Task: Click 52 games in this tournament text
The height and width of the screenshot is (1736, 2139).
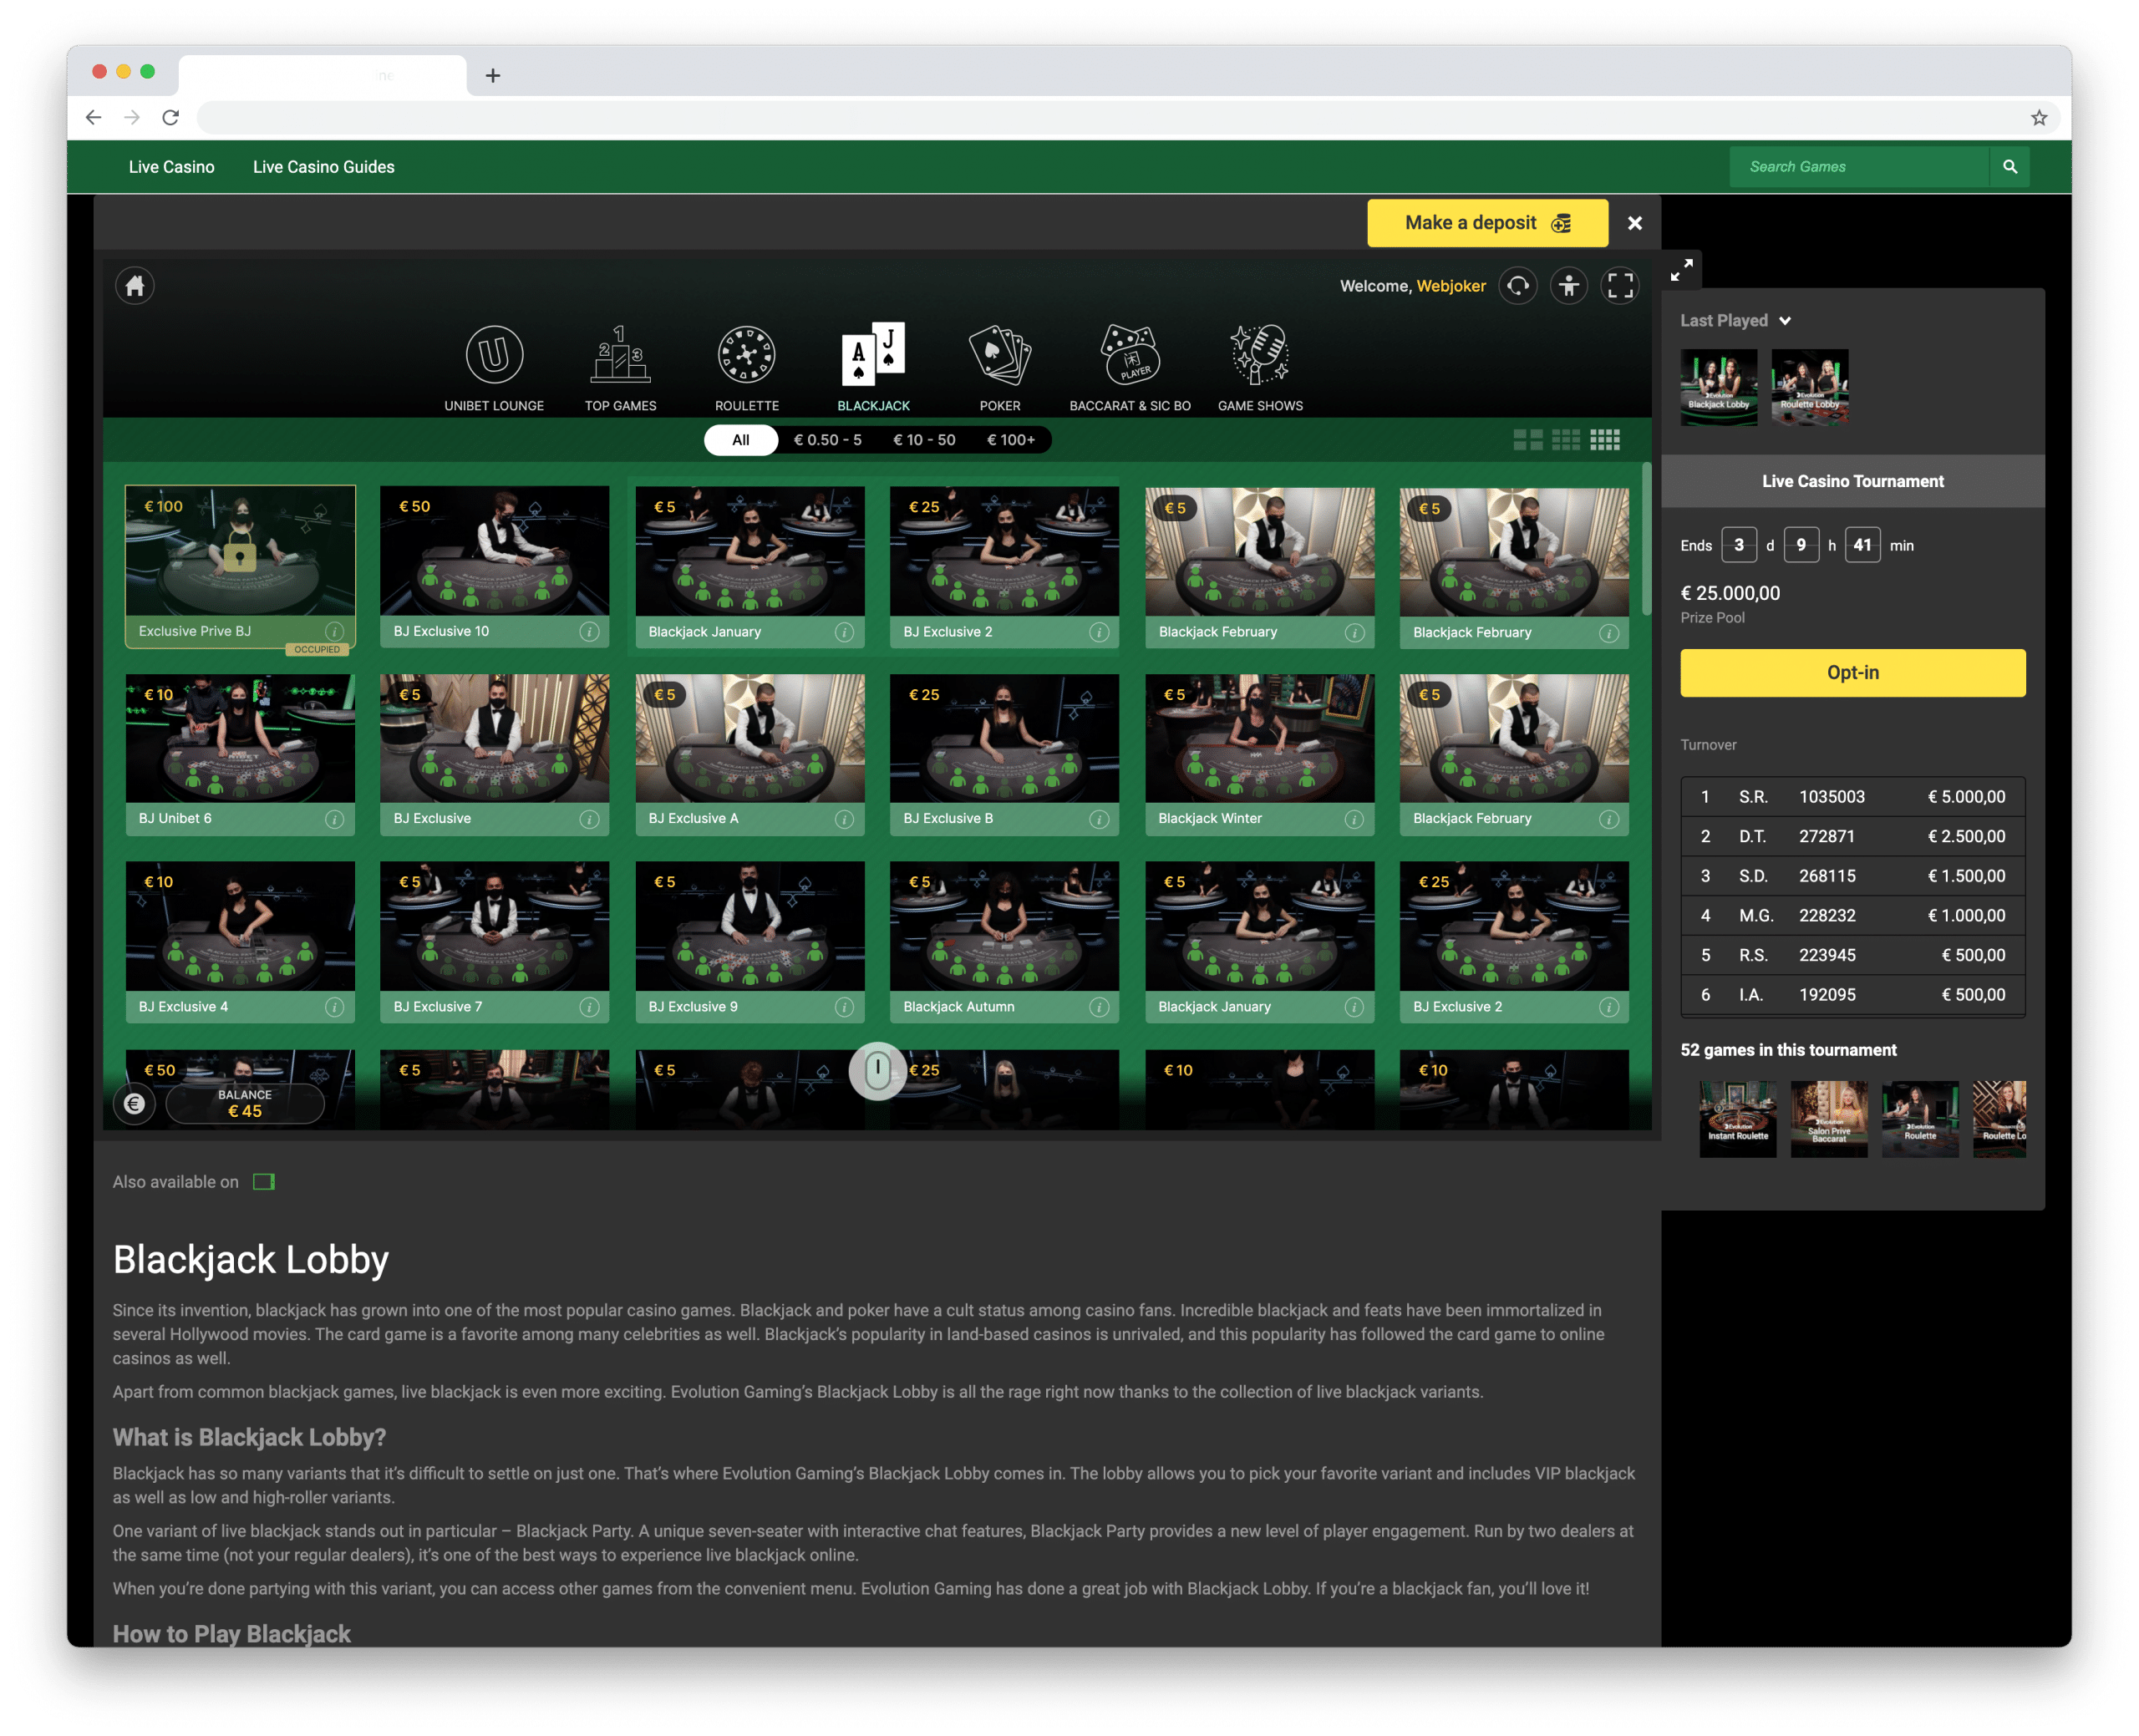Action: 1788,1050
